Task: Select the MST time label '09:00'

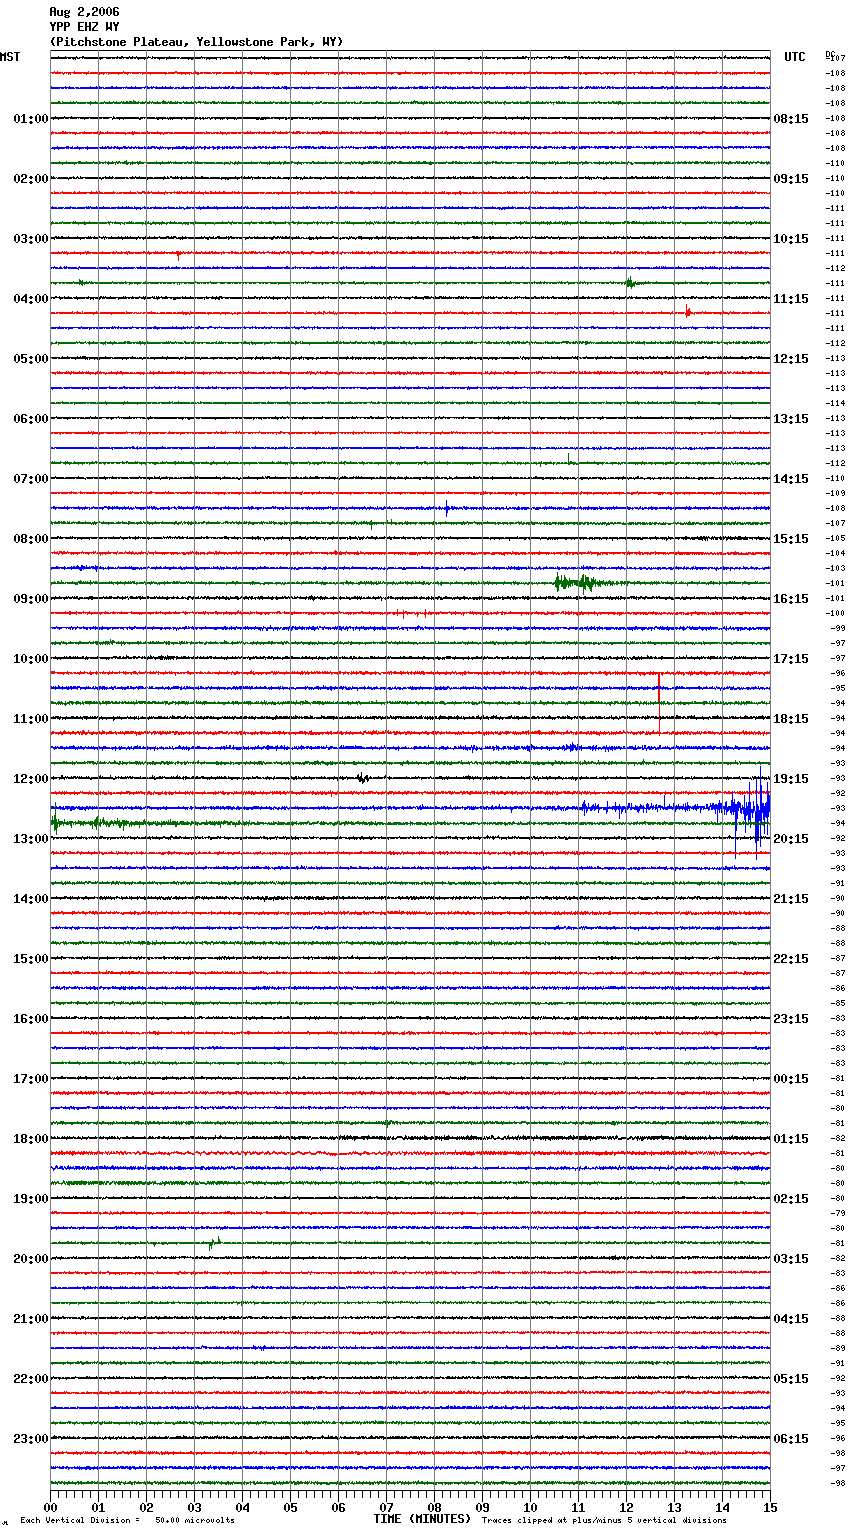Action: click(x=31, y=599)
